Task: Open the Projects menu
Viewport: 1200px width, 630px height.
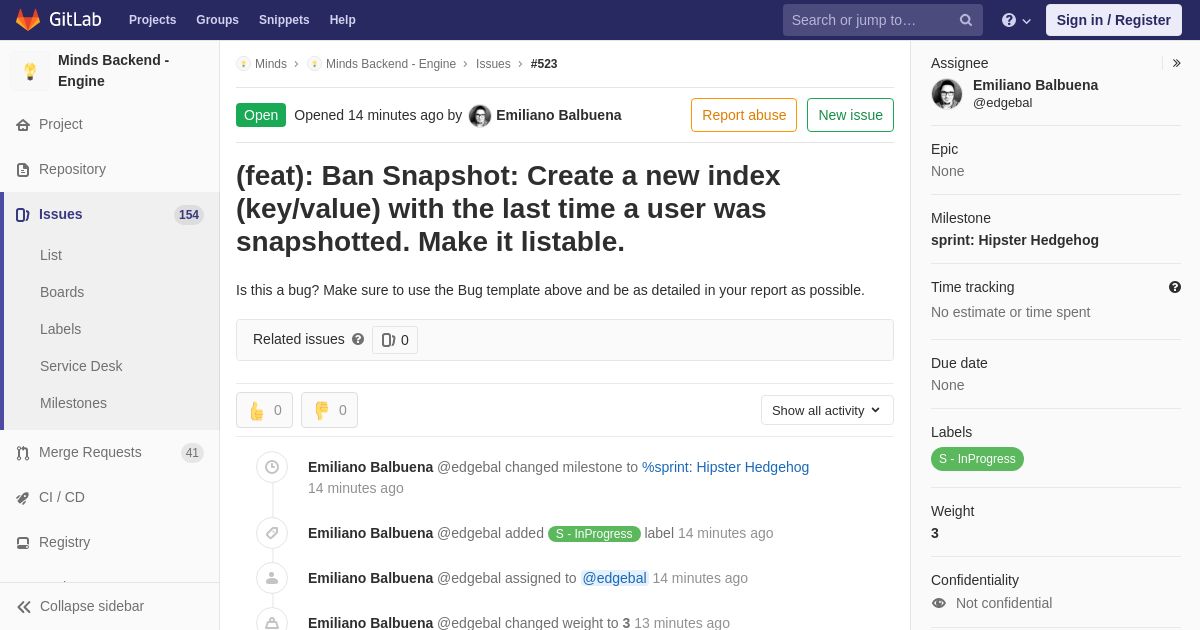Action: click(x=152, y=20)
